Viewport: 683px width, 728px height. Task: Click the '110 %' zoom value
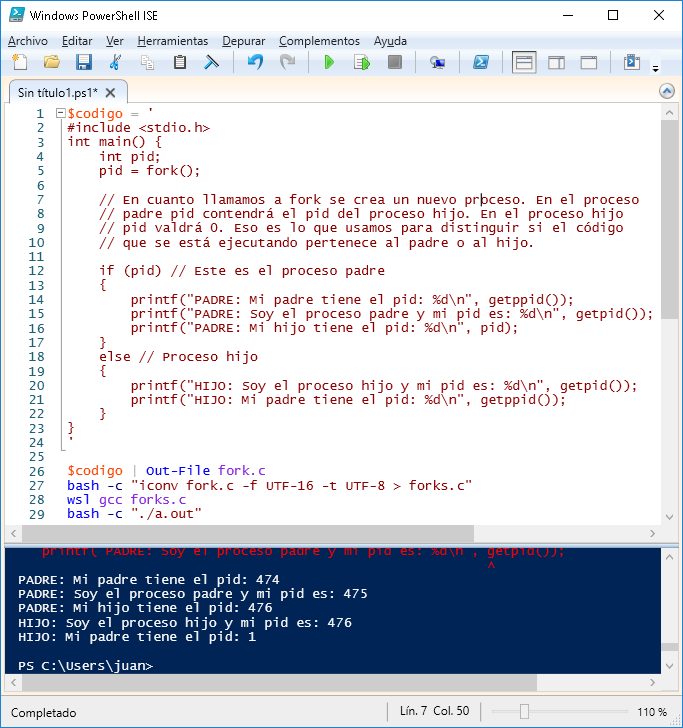click(x=652, y=712)
